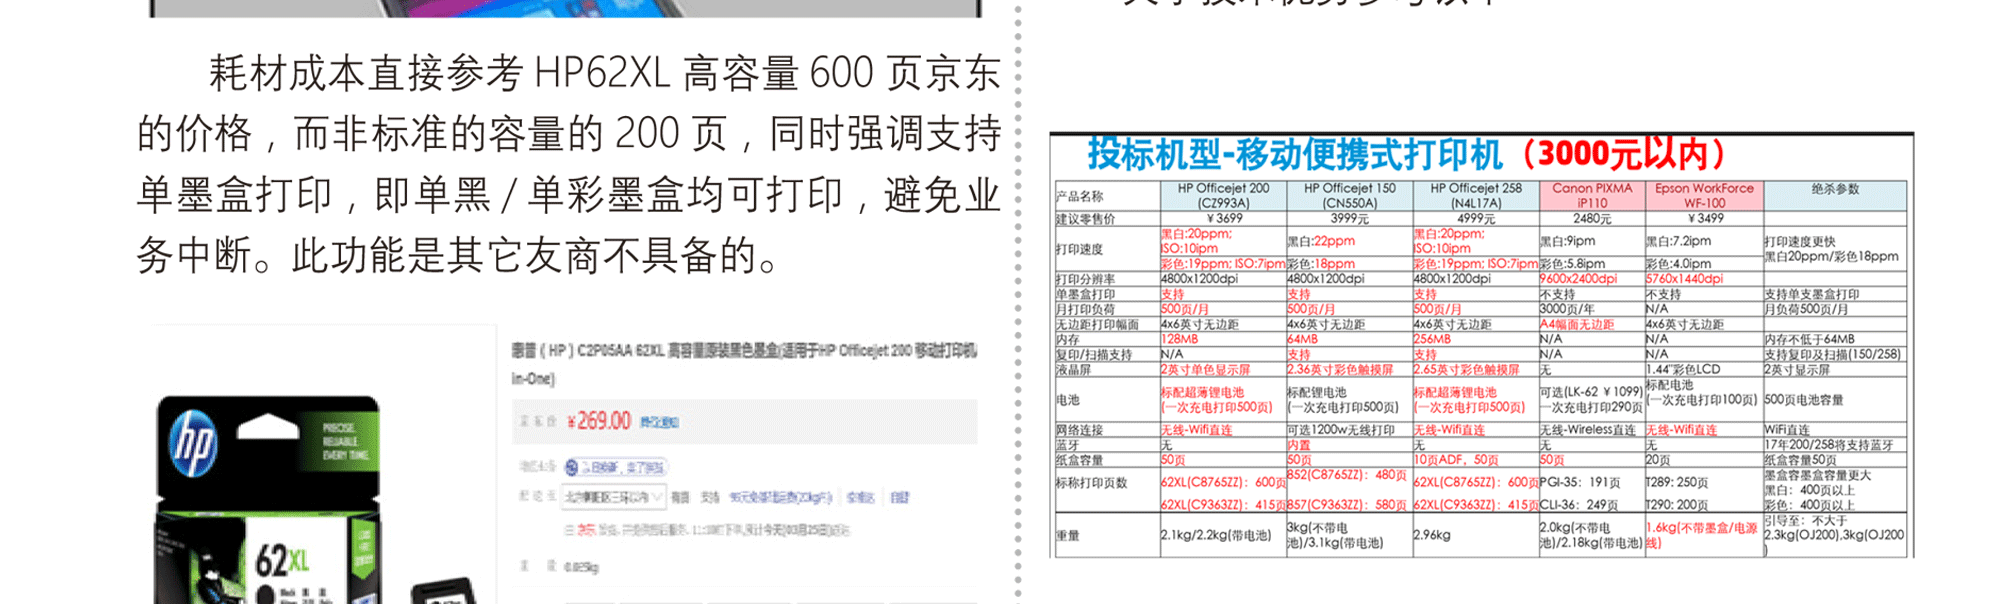Click the 标称打印页数 row label
The width and height of the screenshot is (2000, 604).
tap(1092, 483)
